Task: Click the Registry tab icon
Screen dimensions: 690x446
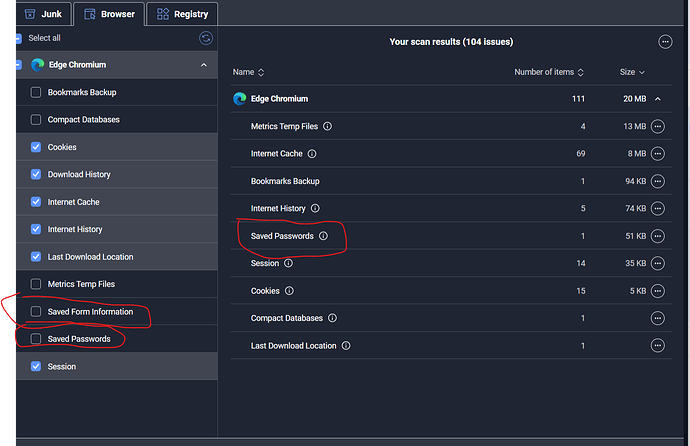Action: point(163,14)
